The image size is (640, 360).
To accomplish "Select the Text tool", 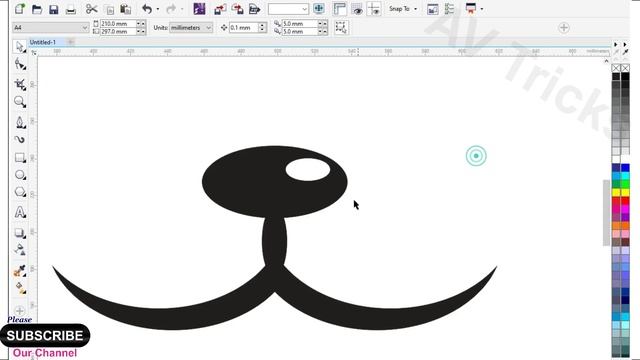I will [x=20, y=212].
